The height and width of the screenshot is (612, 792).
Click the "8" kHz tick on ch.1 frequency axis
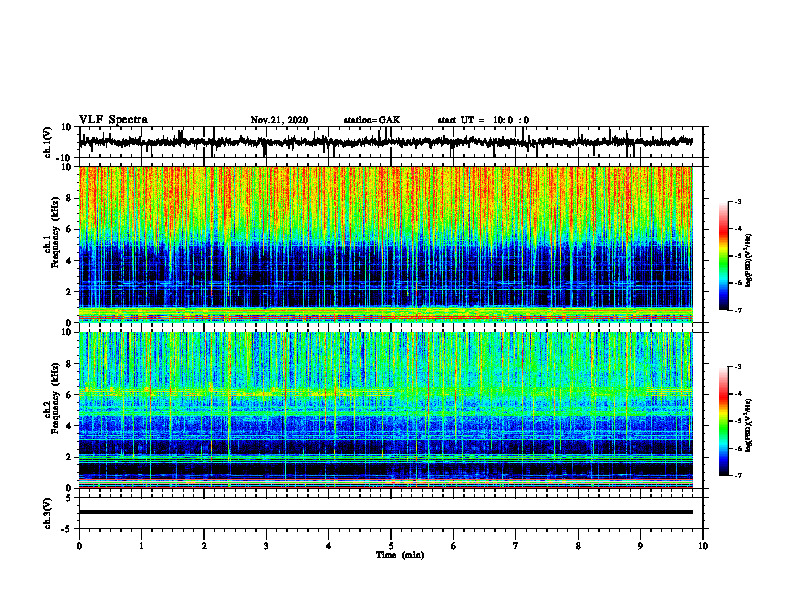click(x=69, y=198)
